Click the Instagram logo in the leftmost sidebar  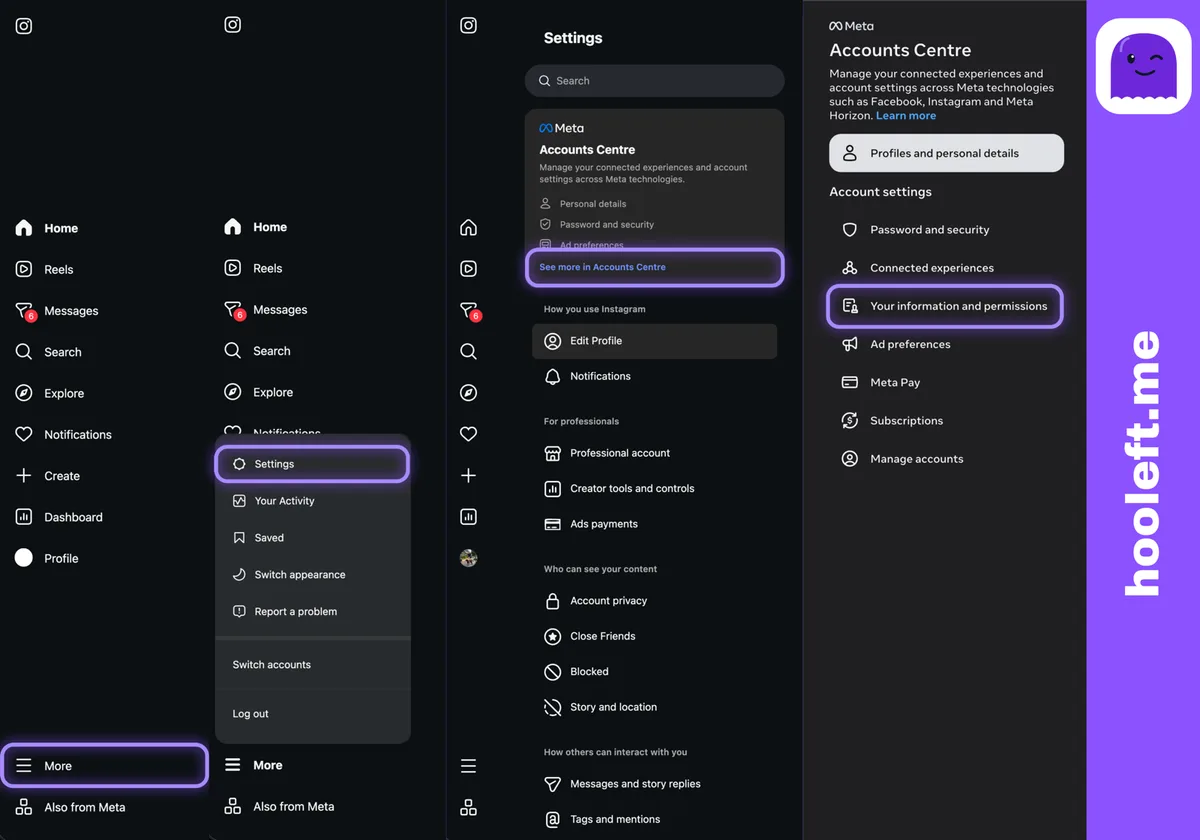point(24,26)
